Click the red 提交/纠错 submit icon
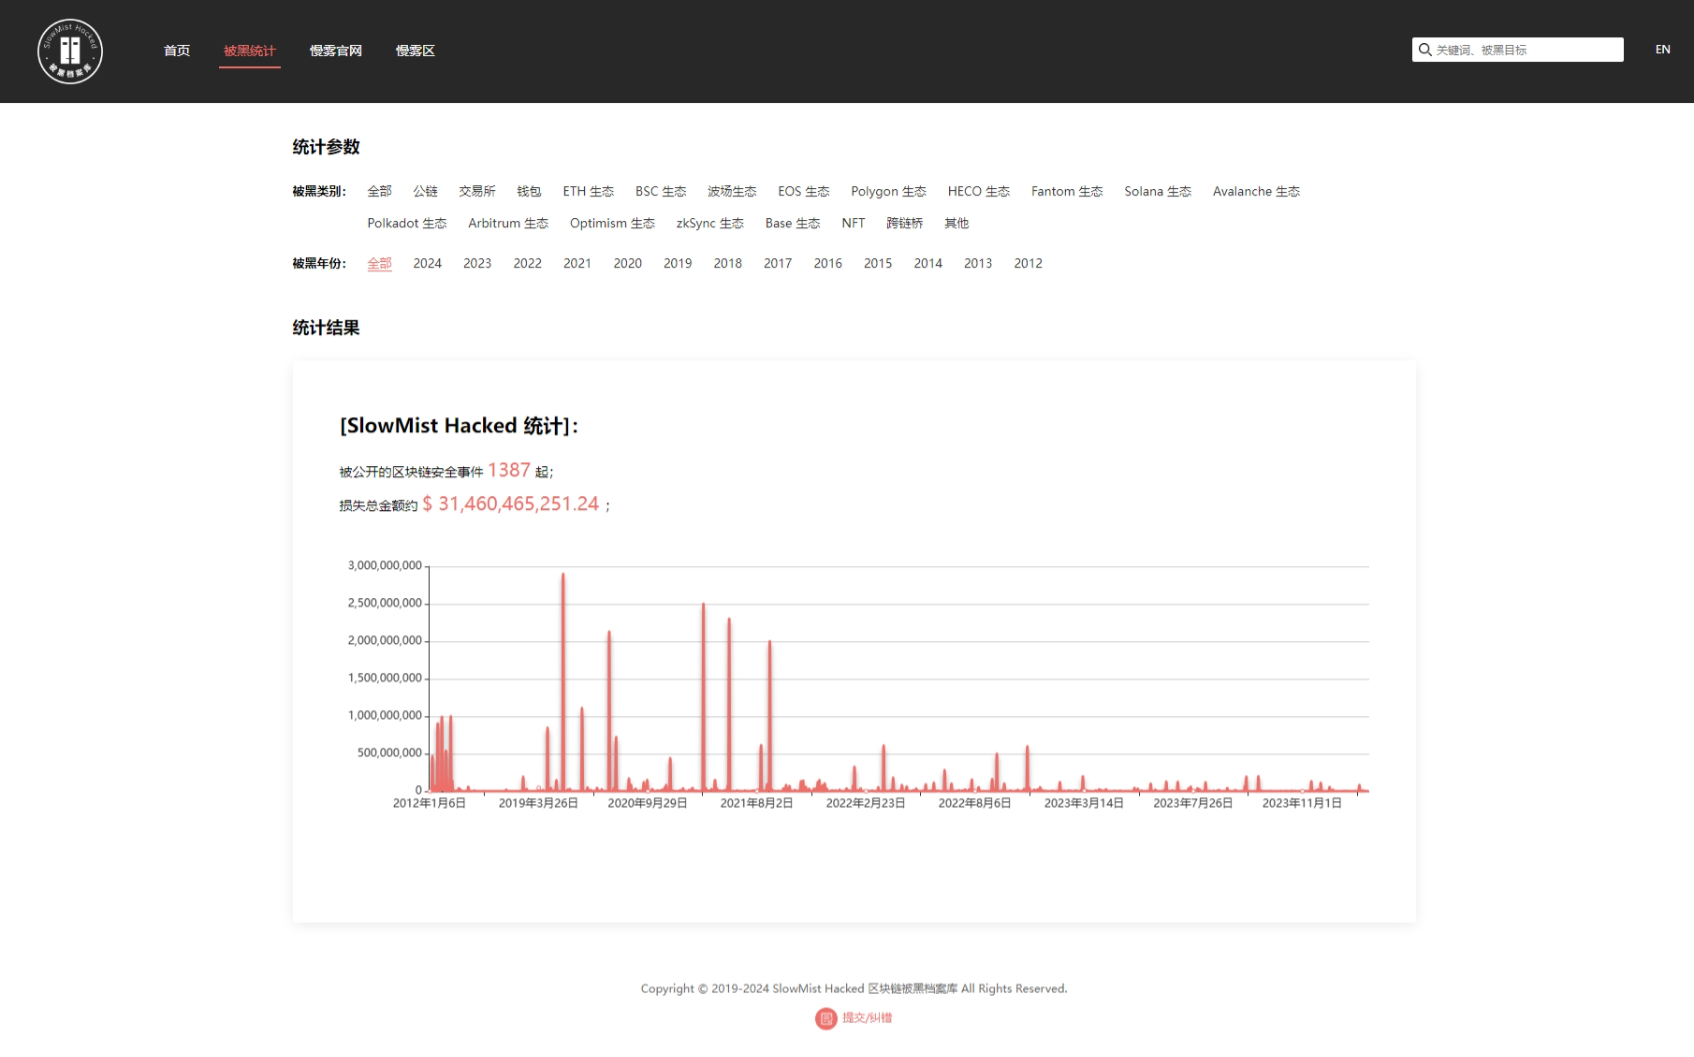Screen dimensions: 1694x1057 pos(826,1019)
